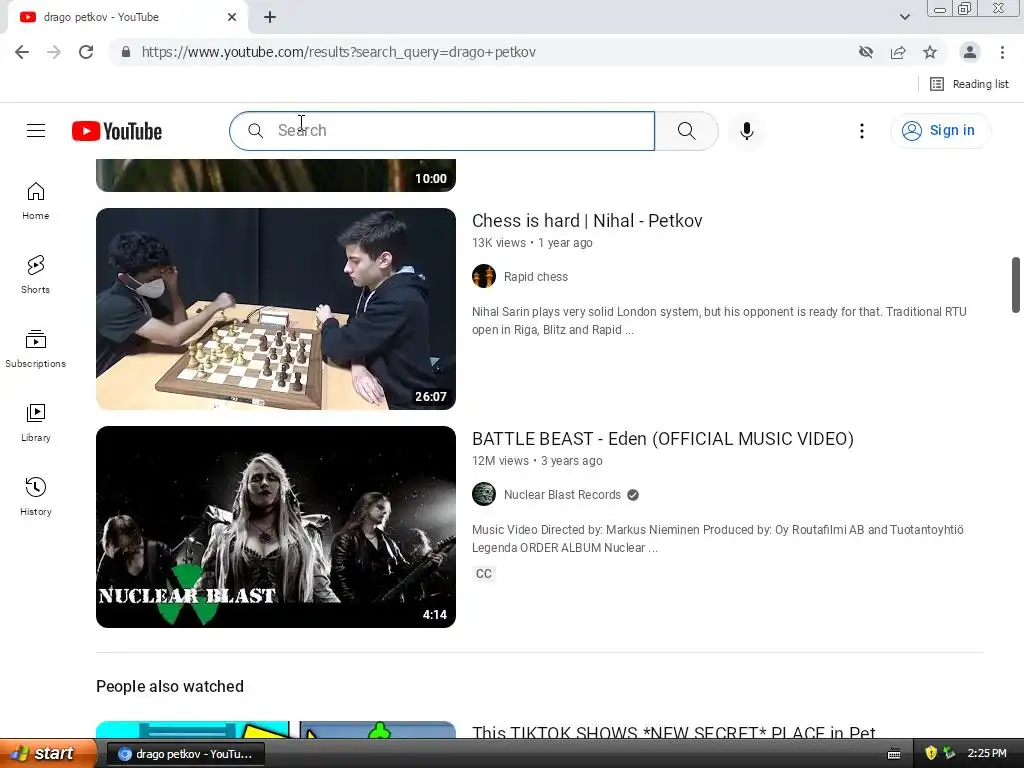Click the security shield tray icon
Screen dimensions: 1024x768
tap(931, 753)
